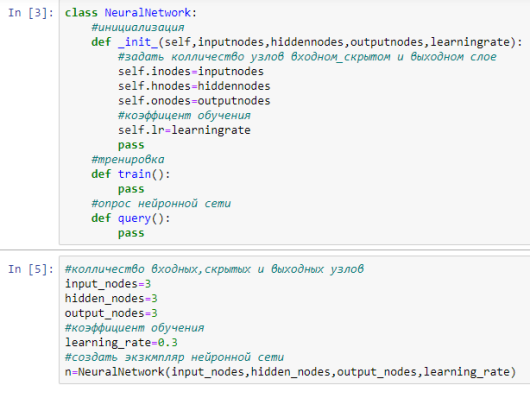Click the 'In [5]:' cell prompt
Image resolution: width=530 pixels, height=398 pixels.
click(x=31, y=269)
